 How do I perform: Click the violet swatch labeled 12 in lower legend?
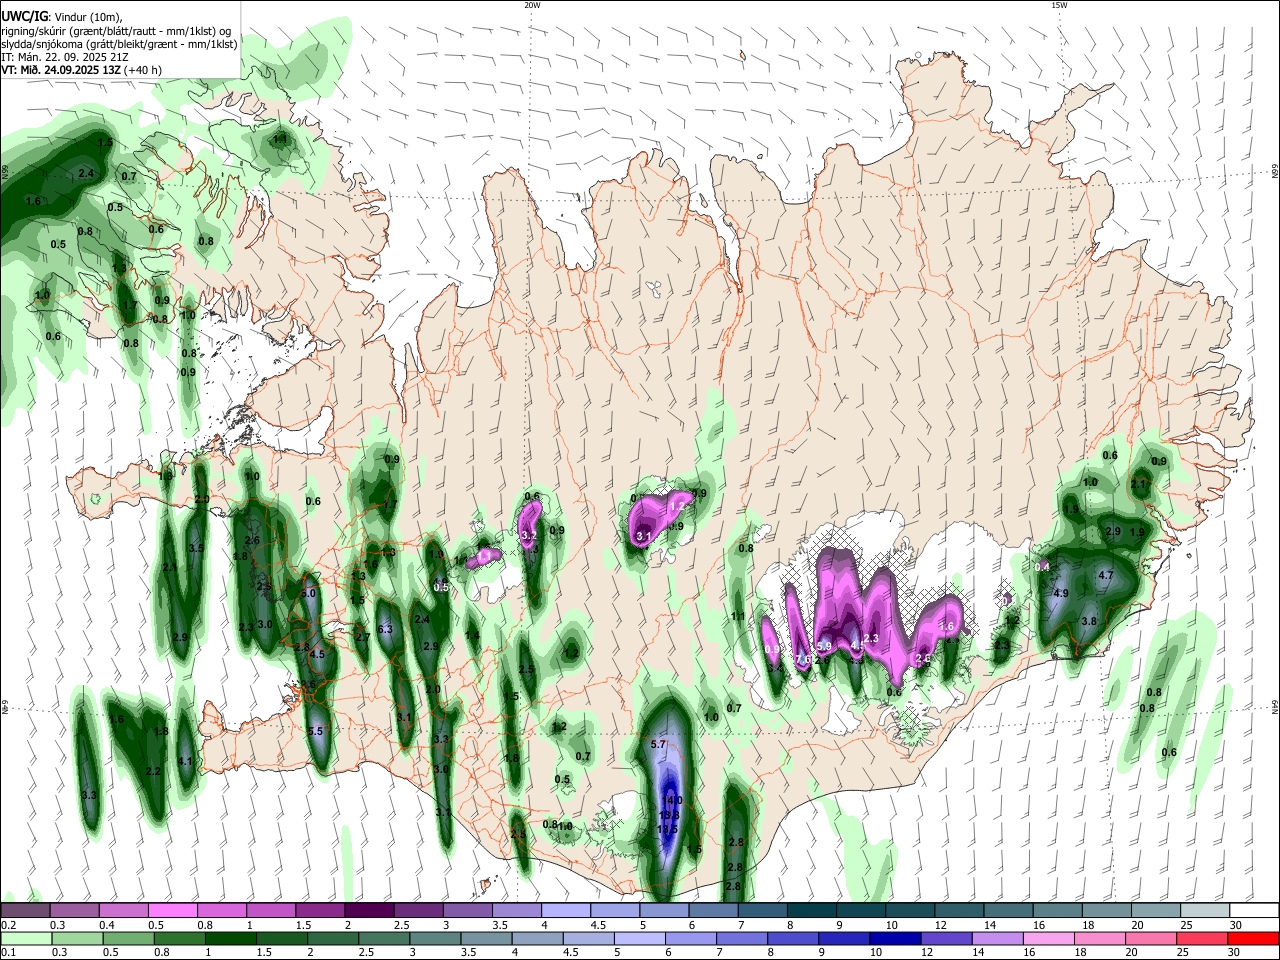[947, 938]
